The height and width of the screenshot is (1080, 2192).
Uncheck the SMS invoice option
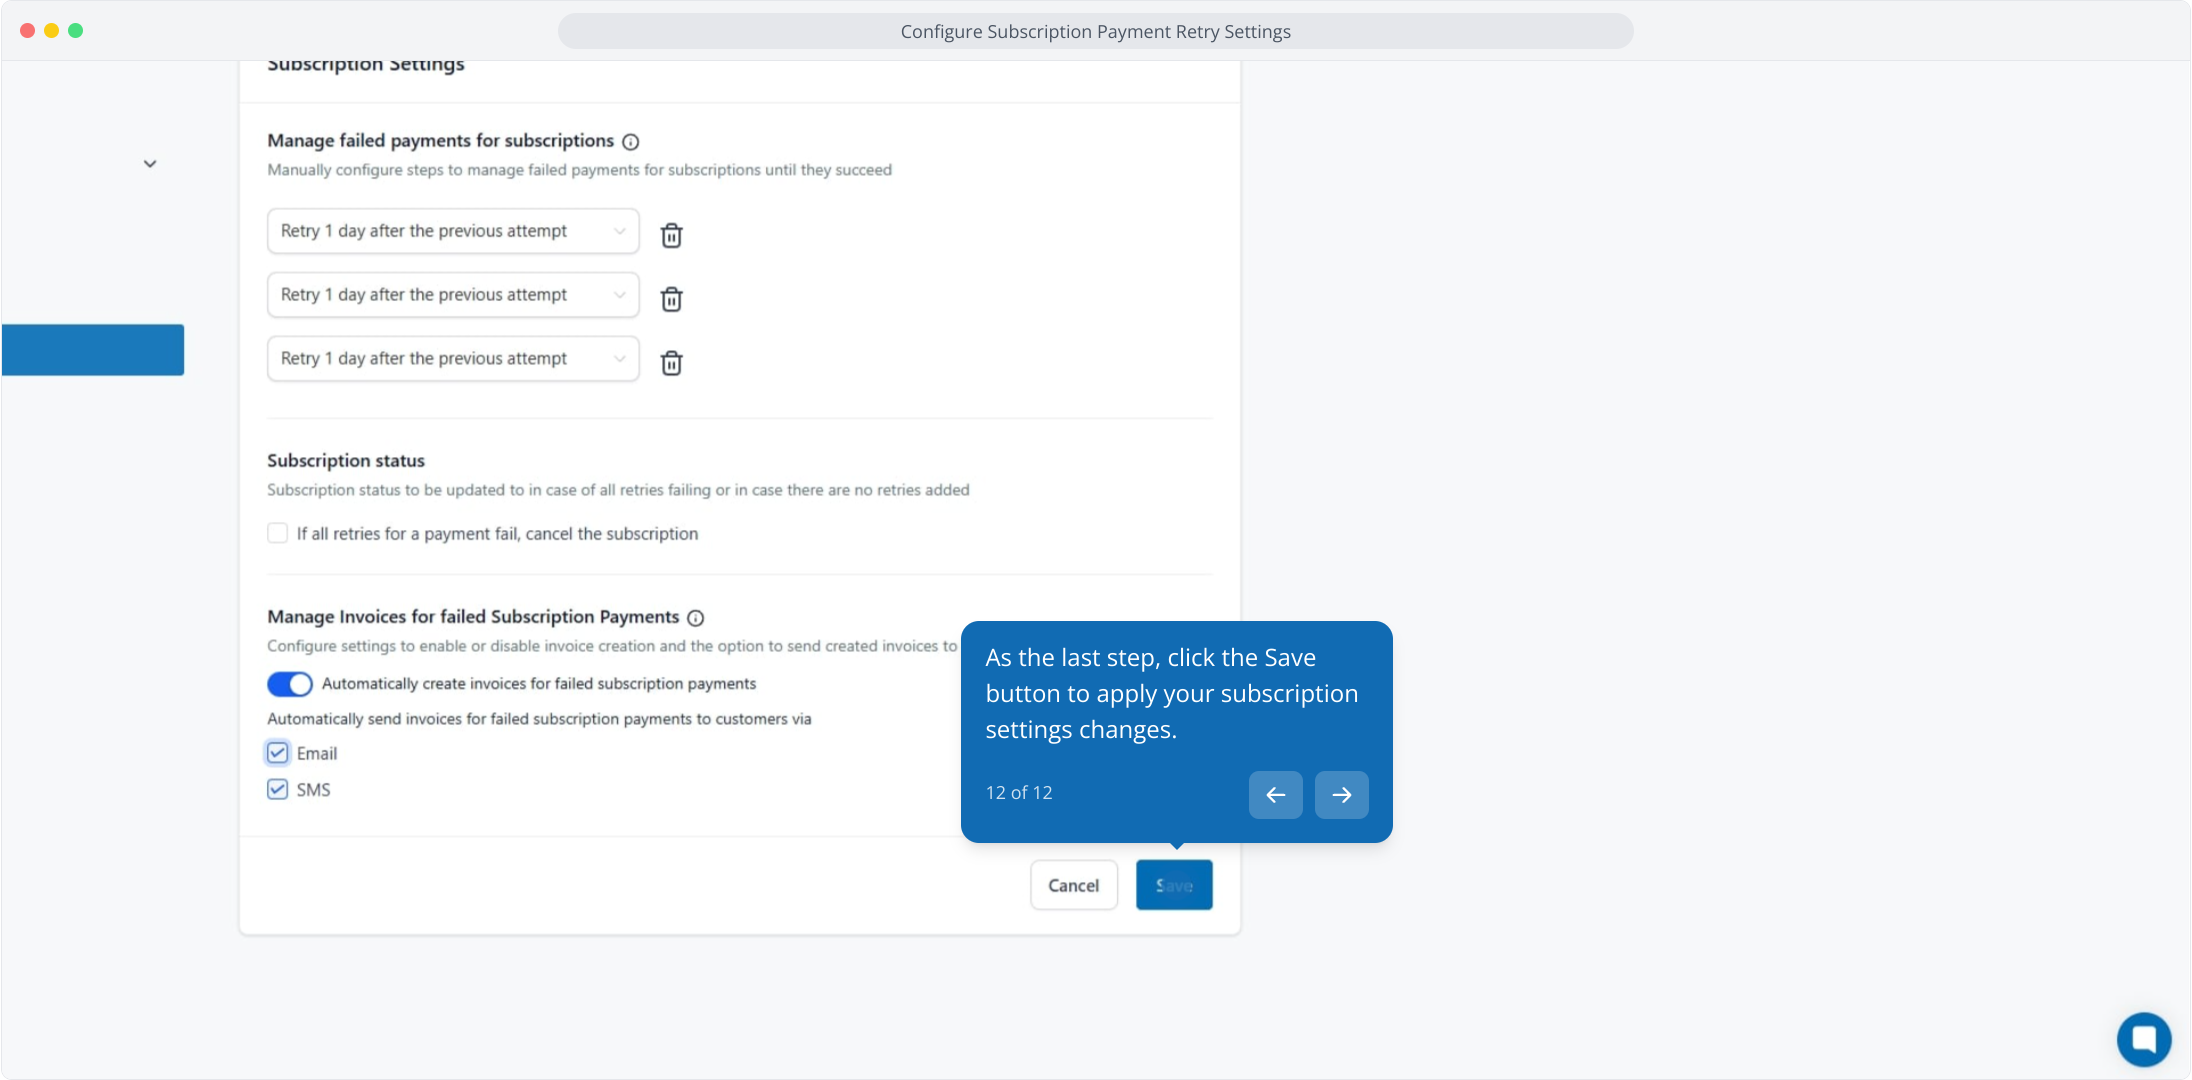point(278,789)
